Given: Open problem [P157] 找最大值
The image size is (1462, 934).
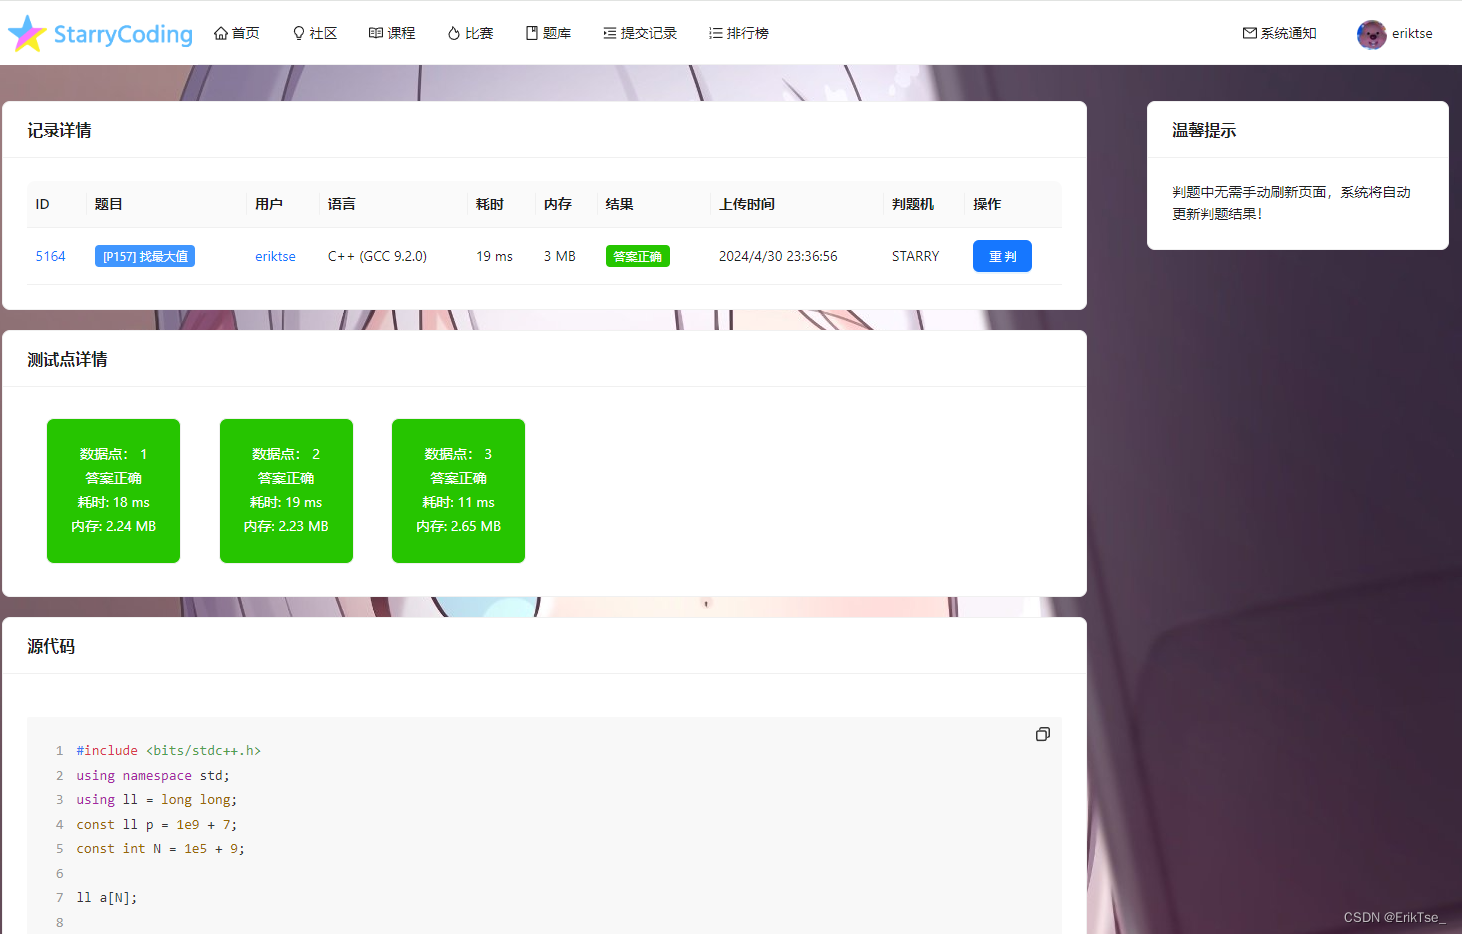Looking at the screenshot, I should (144, 256).
